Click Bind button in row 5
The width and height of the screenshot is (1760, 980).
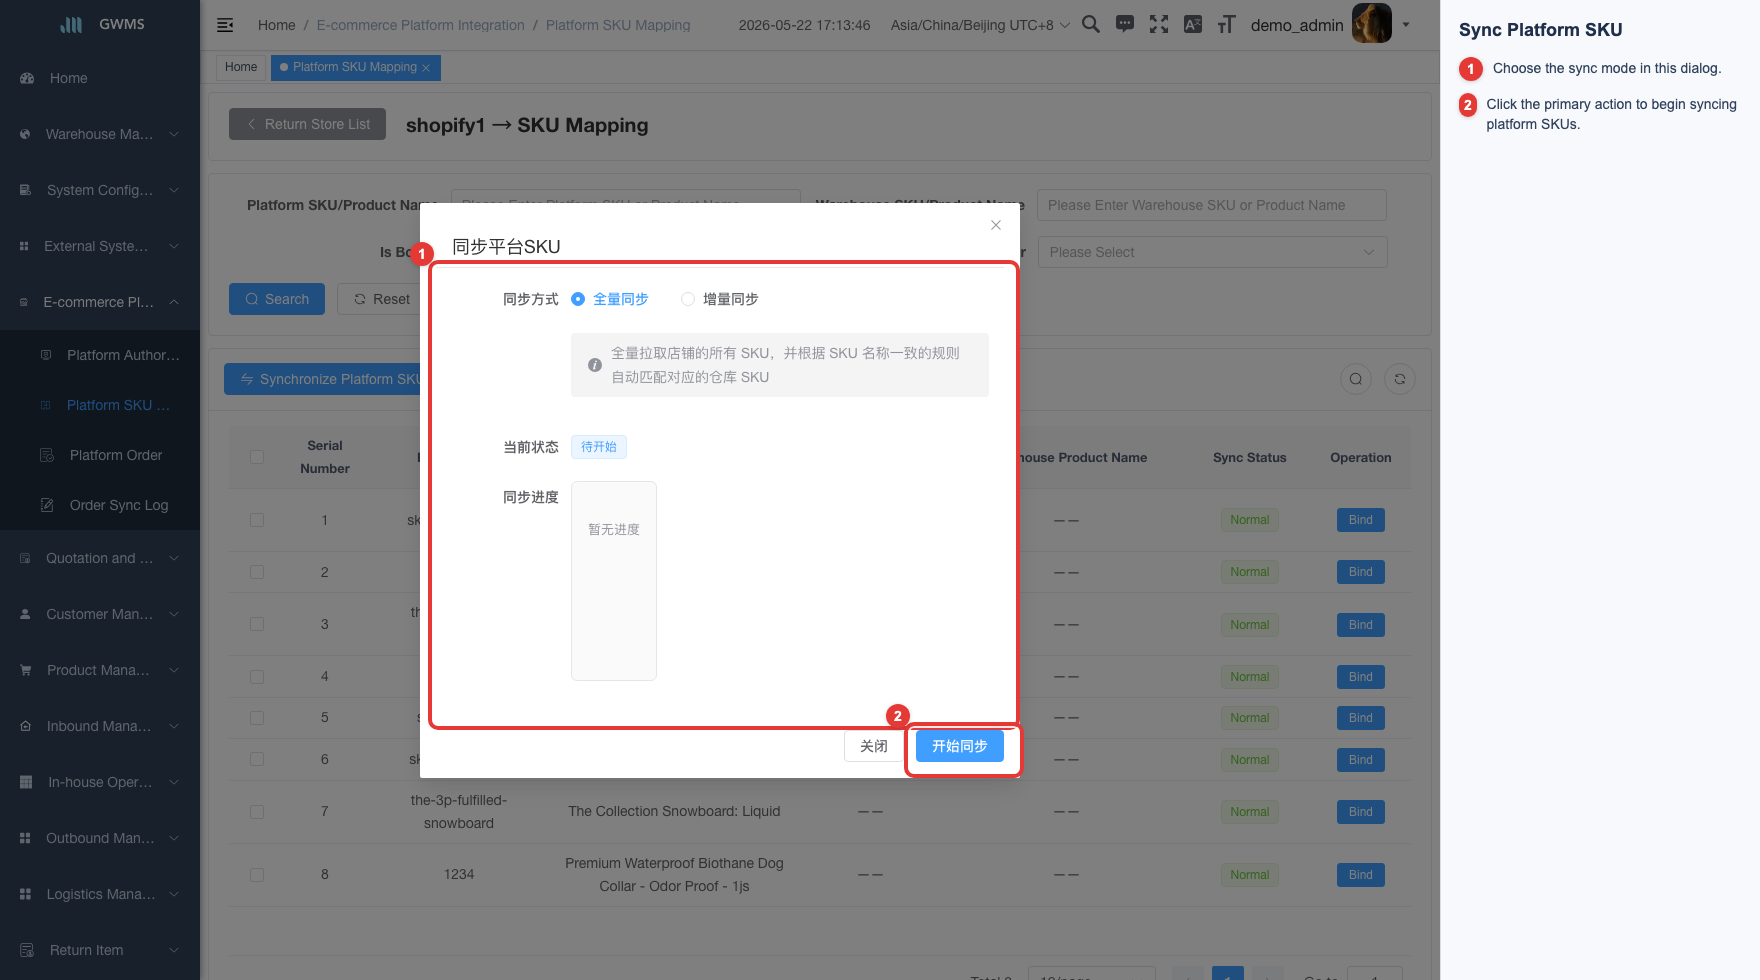coord(1361,718)
